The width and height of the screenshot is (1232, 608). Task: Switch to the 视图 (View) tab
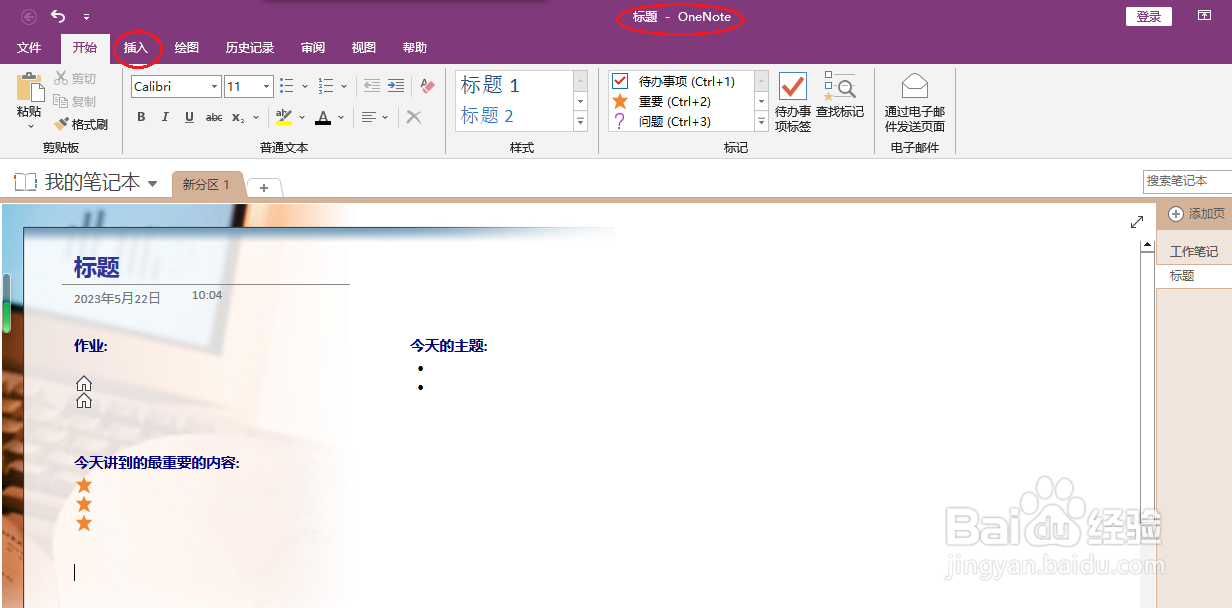click(364, 48)
